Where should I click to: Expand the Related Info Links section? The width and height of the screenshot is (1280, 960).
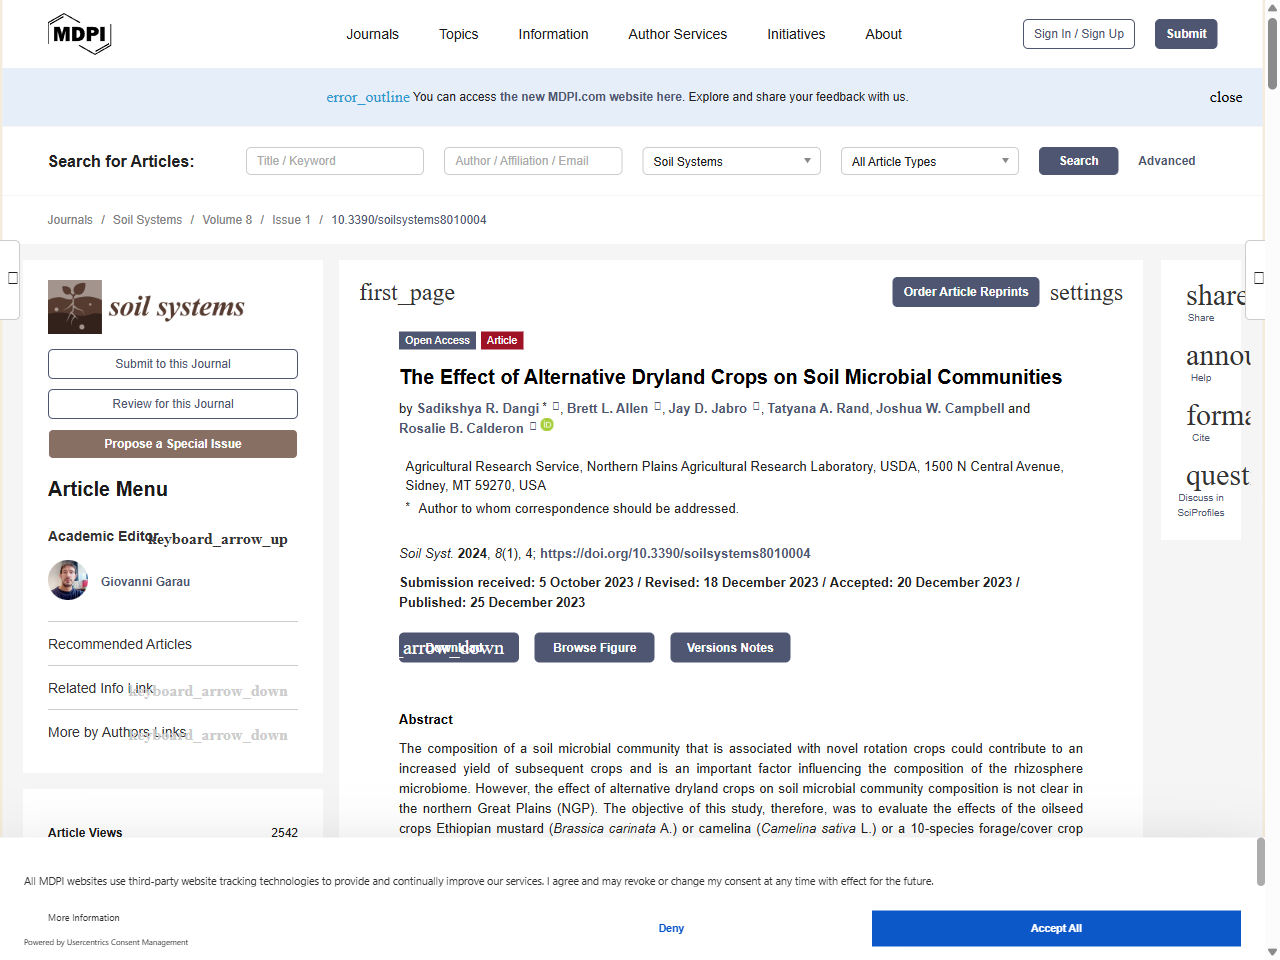coord(208,691)
